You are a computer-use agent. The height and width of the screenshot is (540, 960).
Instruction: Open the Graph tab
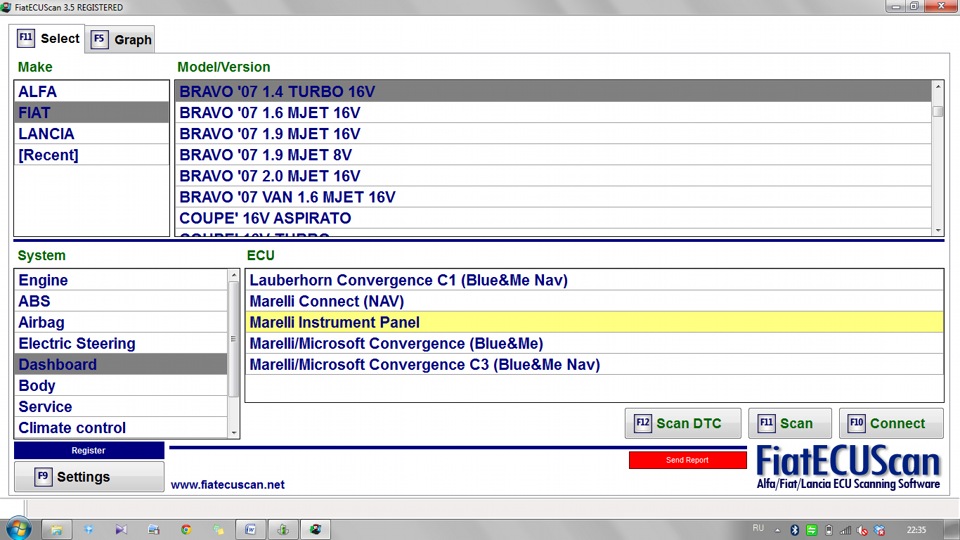[x=120, y=40]
